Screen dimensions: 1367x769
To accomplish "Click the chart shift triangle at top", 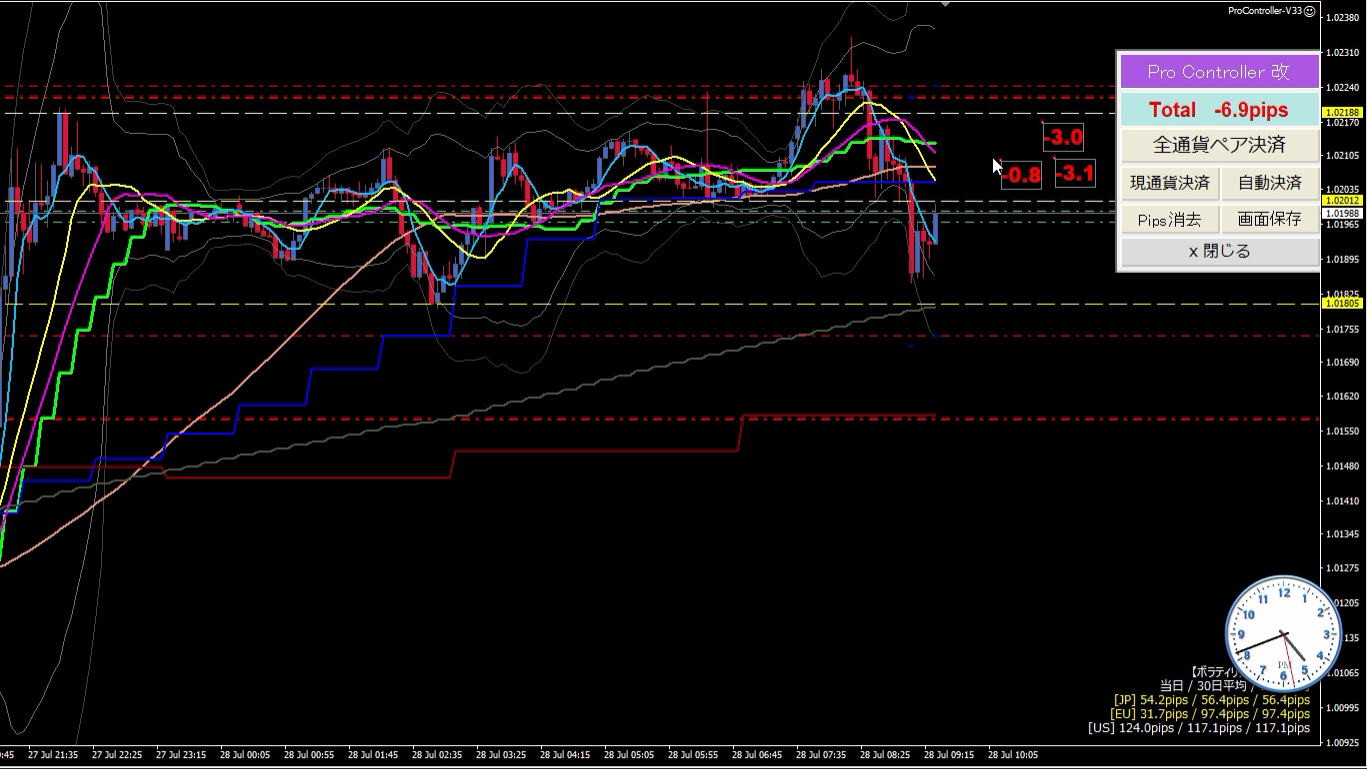I will point(946,4).
